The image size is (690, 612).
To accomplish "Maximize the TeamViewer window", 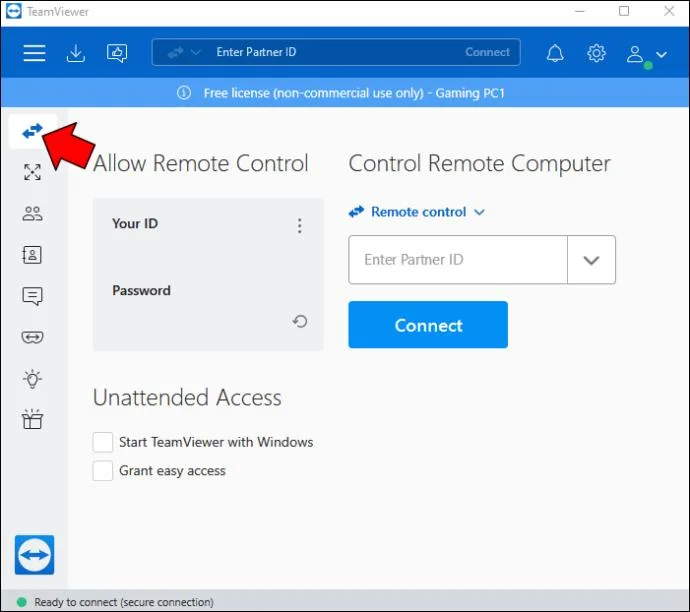I will pos(624,11).
